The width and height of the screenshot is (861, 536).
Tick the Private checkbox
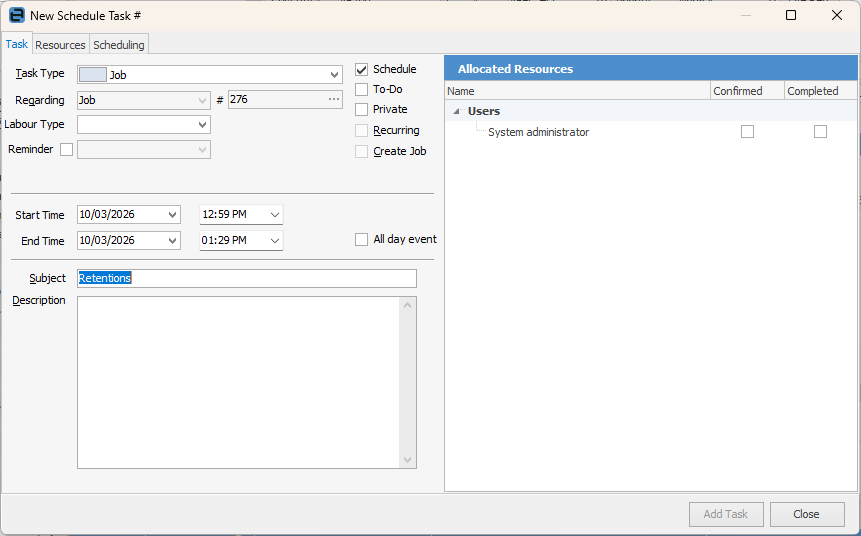pos(361,109)
